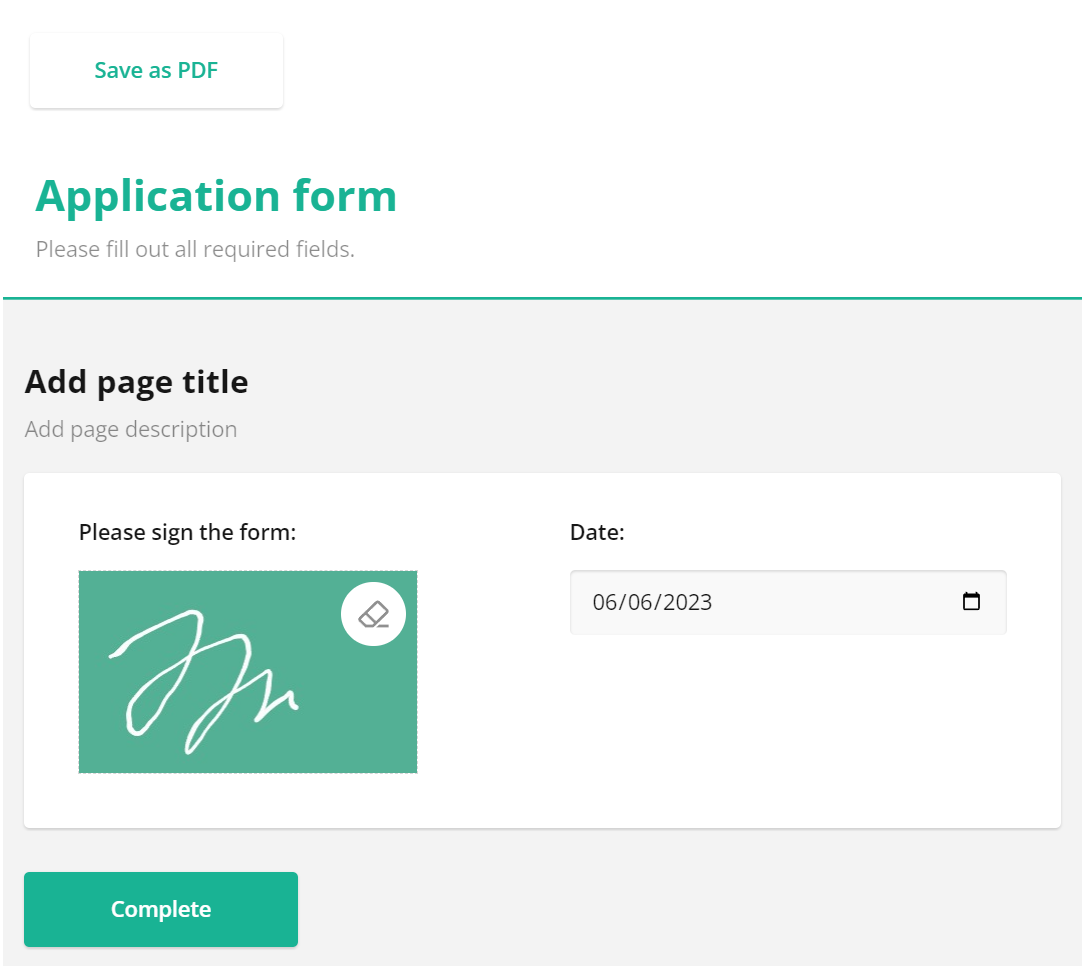Screen dimensions: 1089x966
Task: Click inside the date input field
Action: tap(700, 602)
